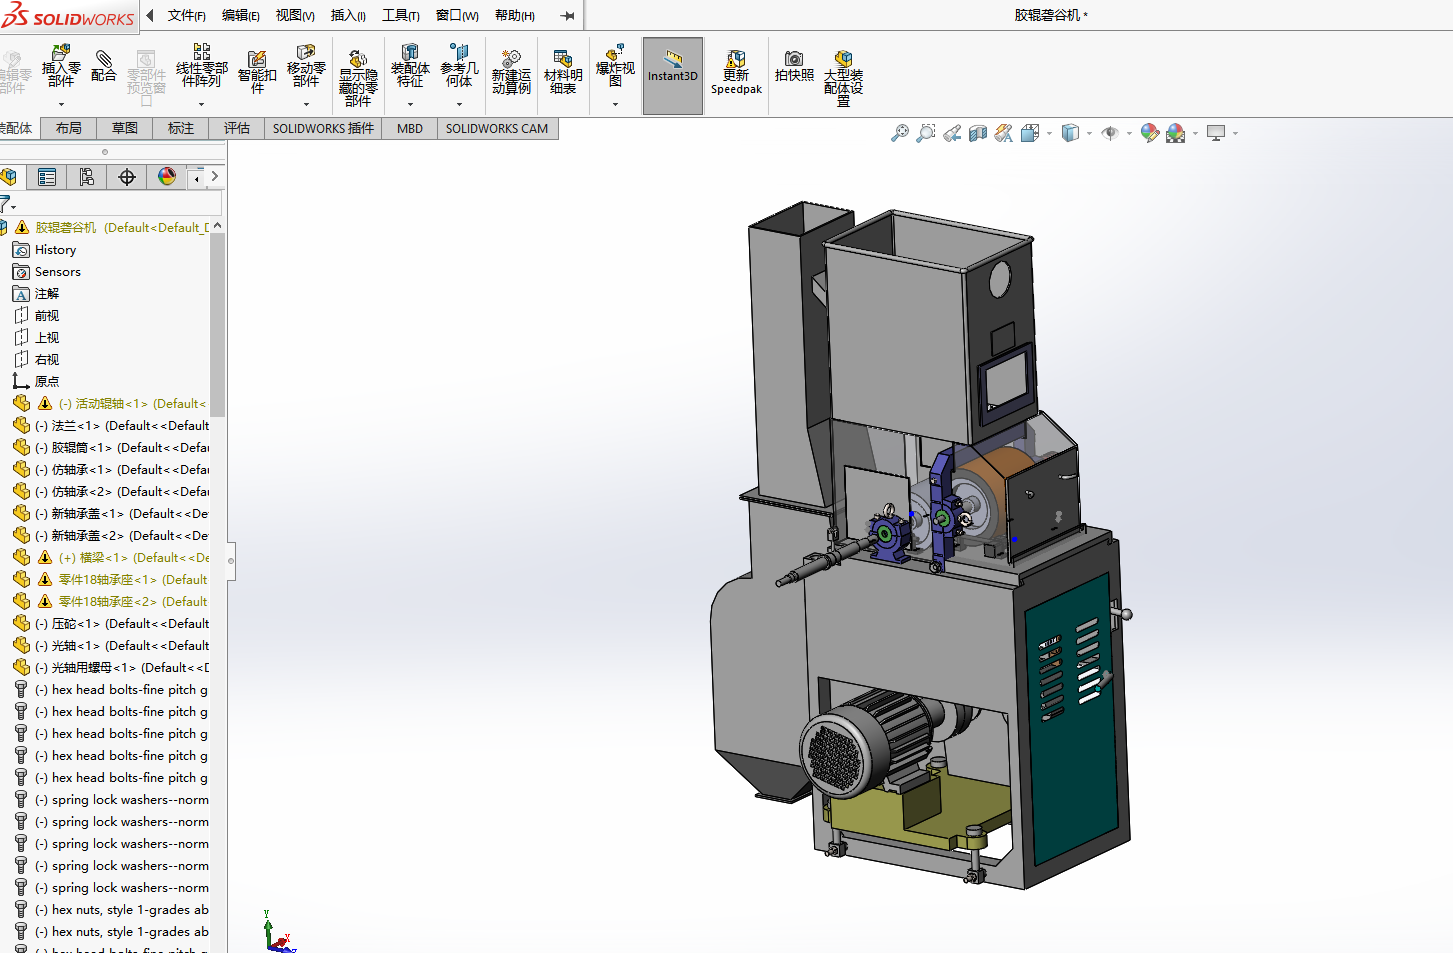This screenshot has width=1453, height=953.
Task: Click Previous View icon in view toolbar
Action: [952, 132]
